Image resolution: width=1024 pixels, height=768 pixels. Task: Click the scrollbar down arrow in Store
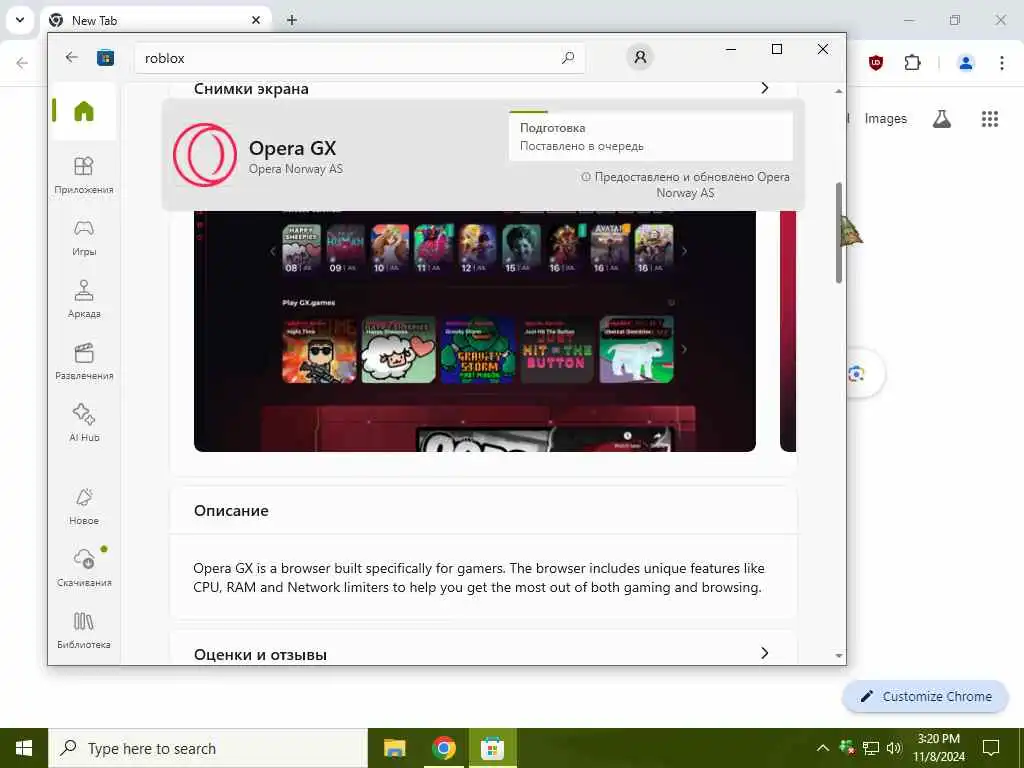(839, 656)
